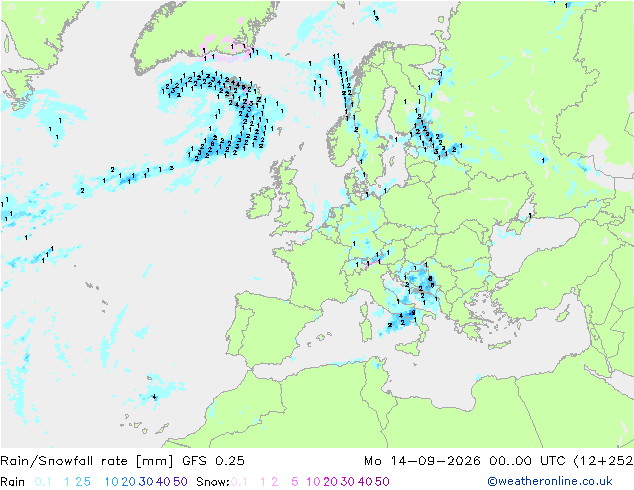Viewport: 634px width, 490px height.
Task: Click the Snow: legend label
Action: point(213,482)
